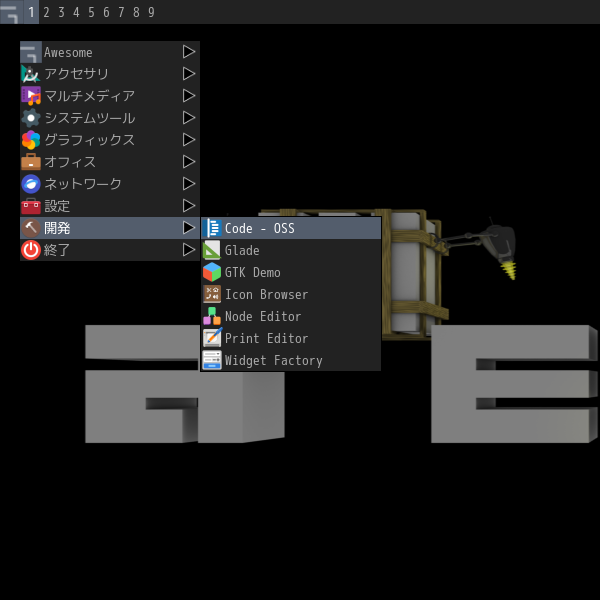Expand the 設定 submenu arrow
This screenshot has height=600, width=600.
(x=189, y=206)
